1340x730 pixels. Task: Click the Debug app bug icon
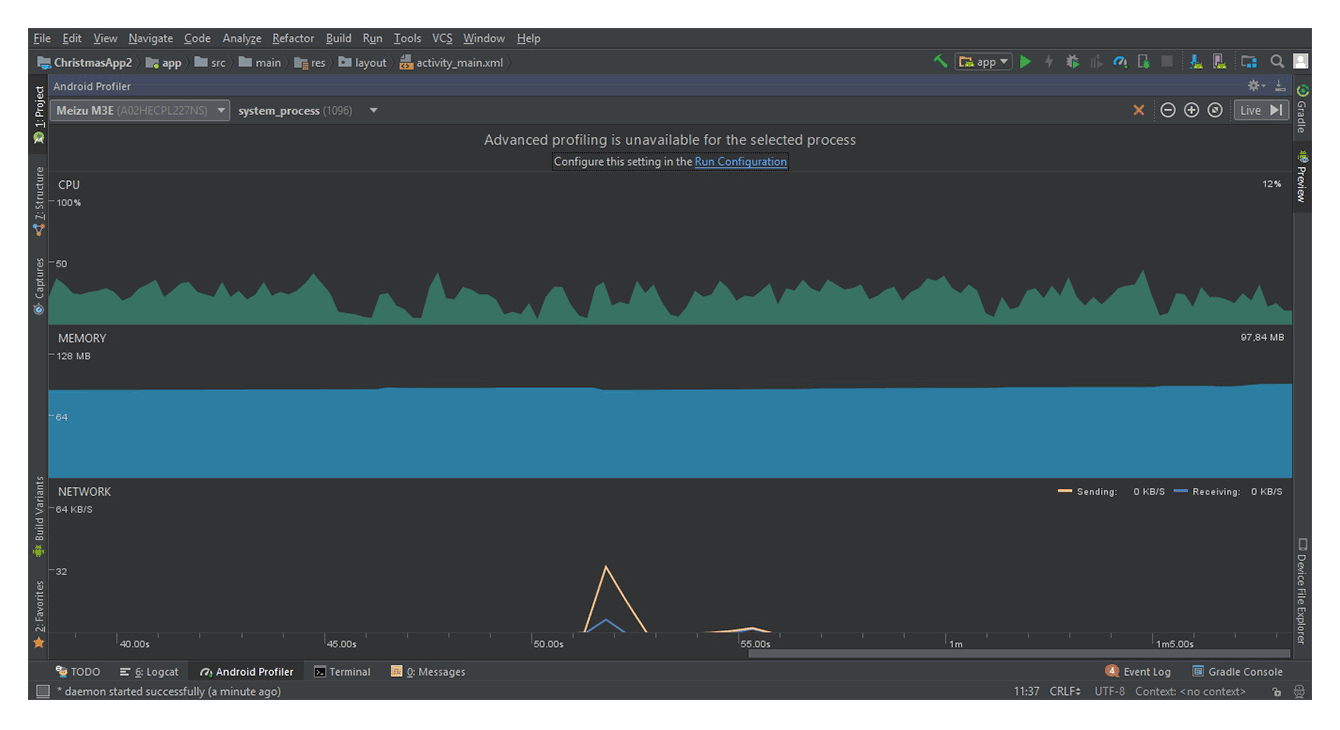point(1072,62)
